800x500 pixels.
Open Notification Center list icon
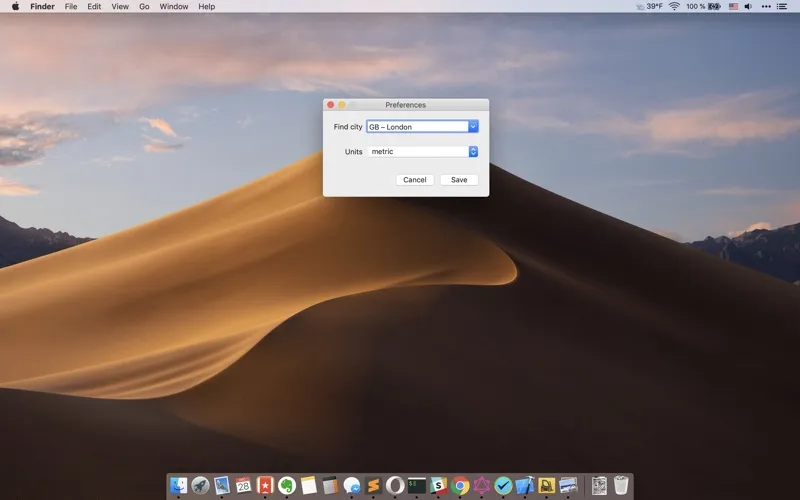(x=782, y=6)
